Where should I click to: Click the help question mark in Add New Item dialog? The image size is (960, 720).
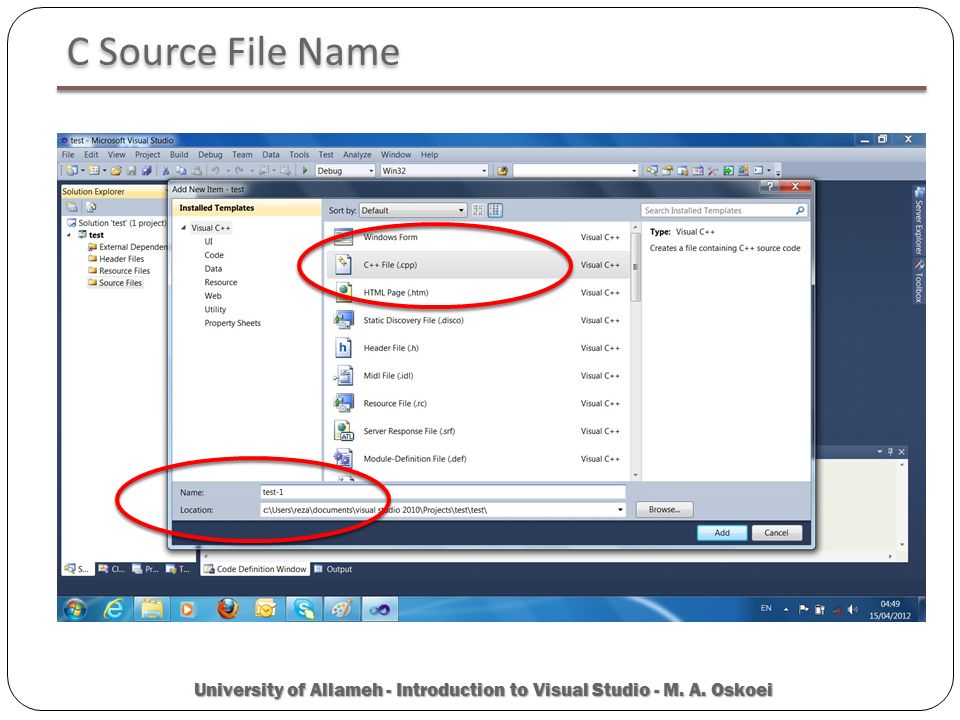point(770,186)
